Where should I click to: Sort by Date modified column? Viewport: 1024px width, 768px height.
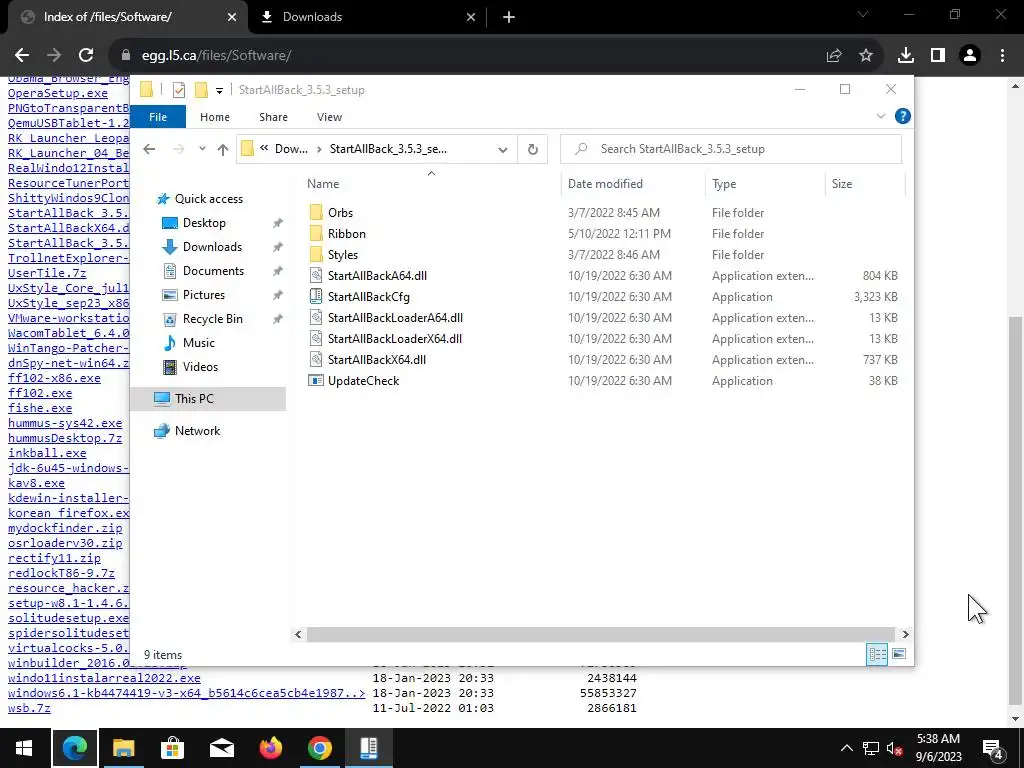click(632, 184)
